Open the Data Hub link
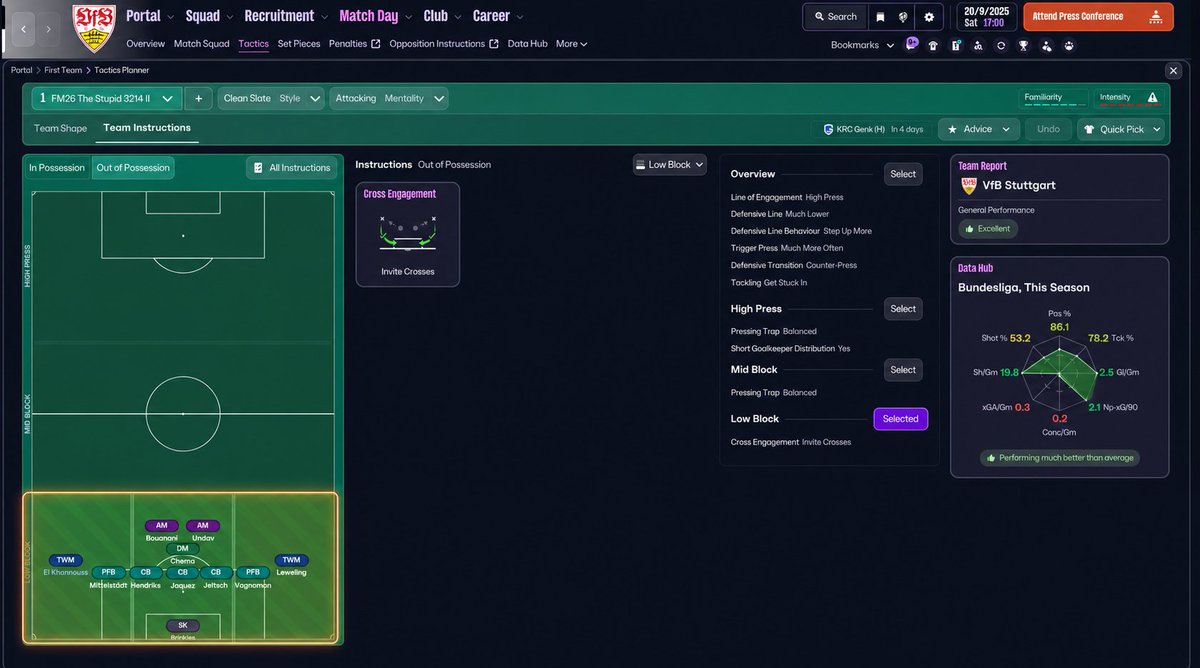1200x668 pixels. tap(527, 44)
